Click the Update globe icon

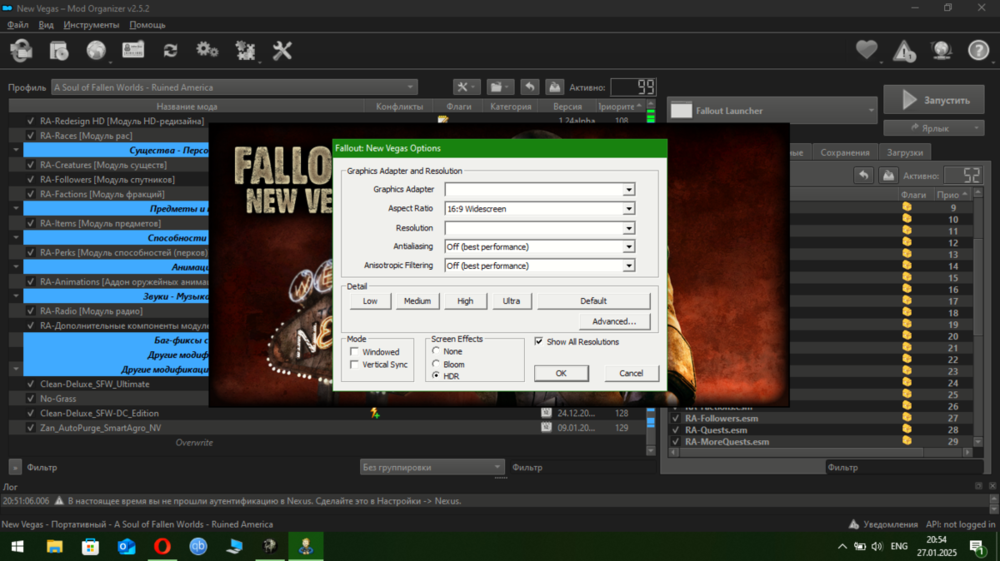pyautogui.click(x=941, y=50)
